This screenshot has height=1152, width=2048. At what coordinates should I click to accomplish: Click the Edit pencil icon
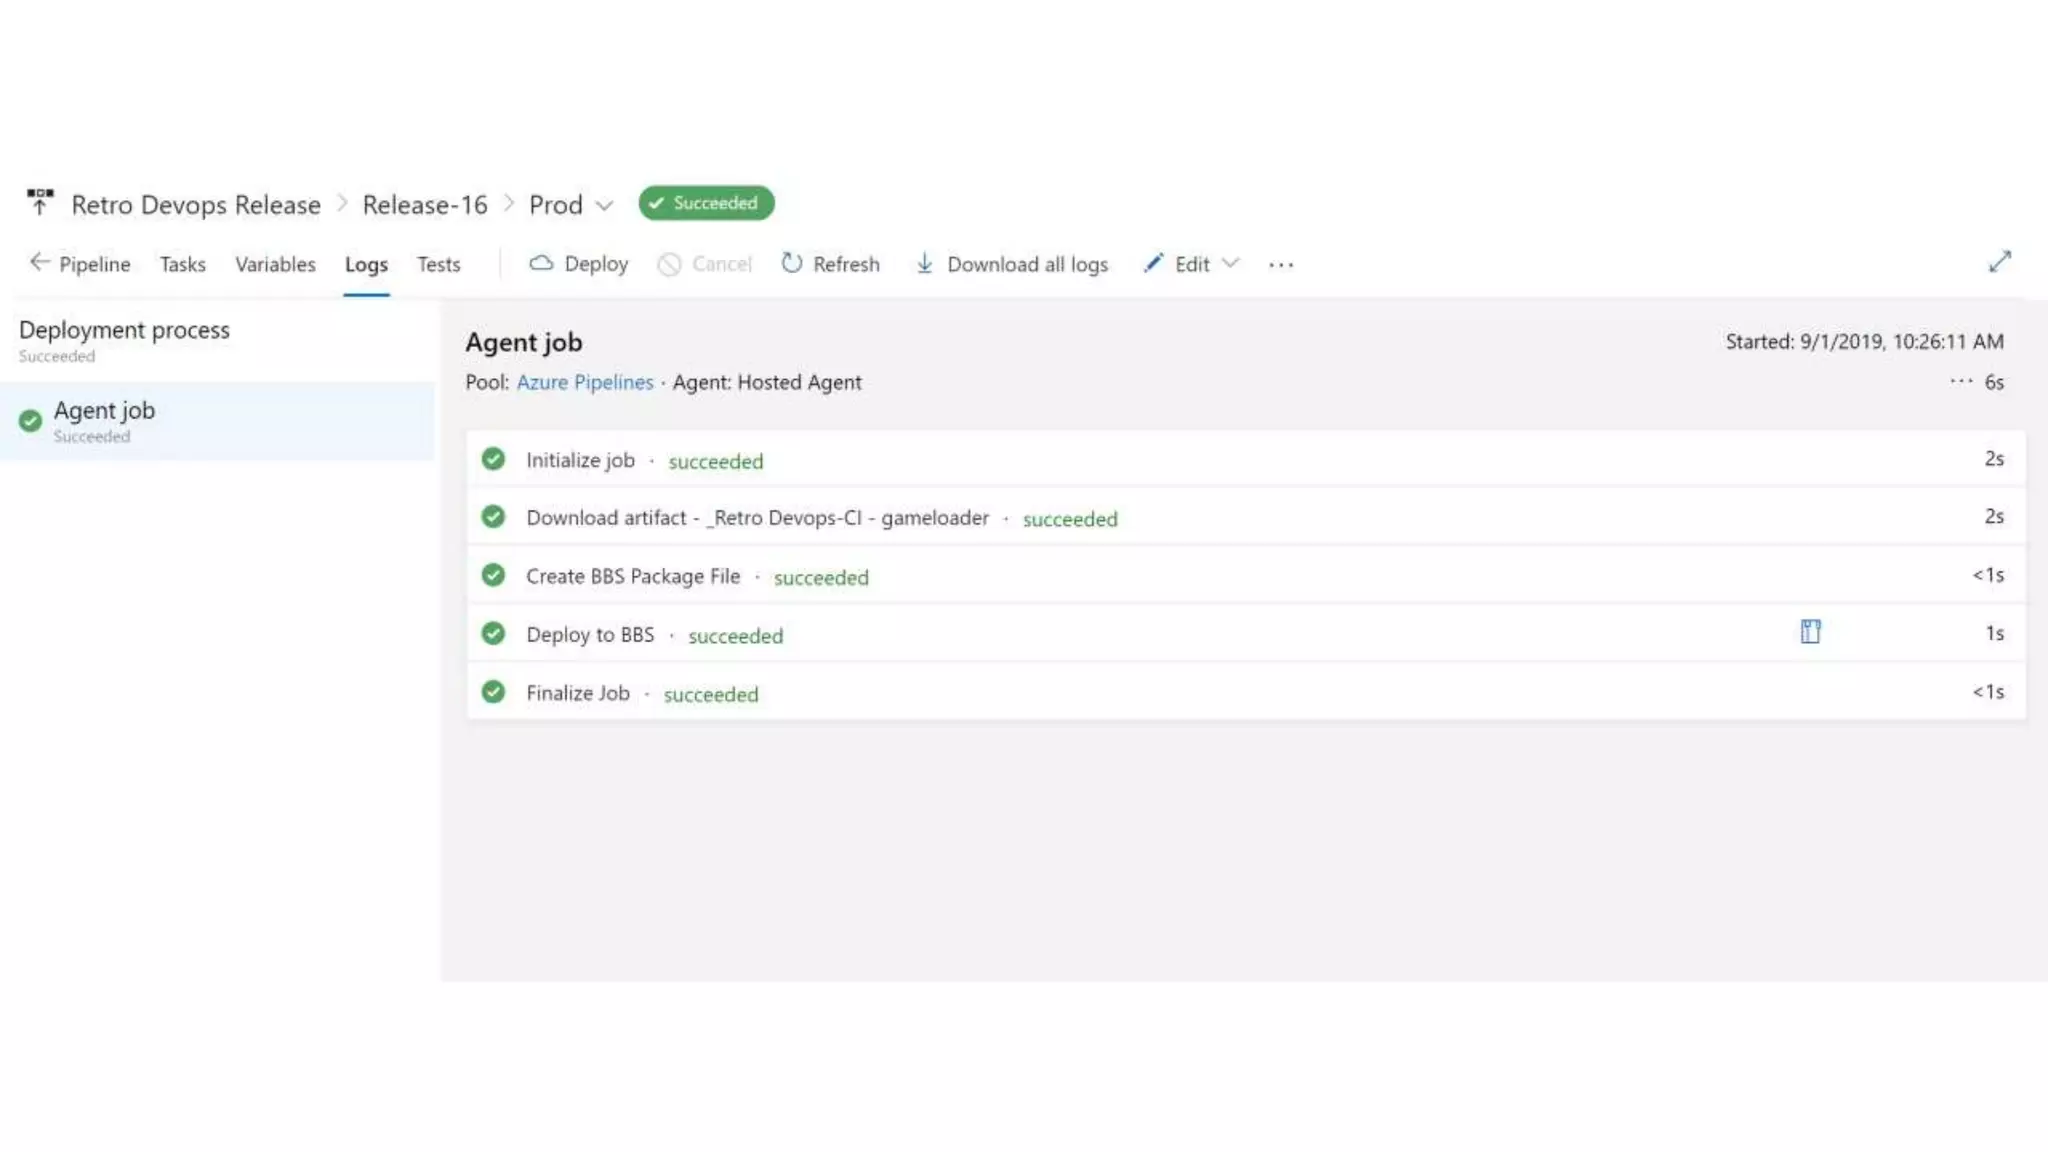1153,263
